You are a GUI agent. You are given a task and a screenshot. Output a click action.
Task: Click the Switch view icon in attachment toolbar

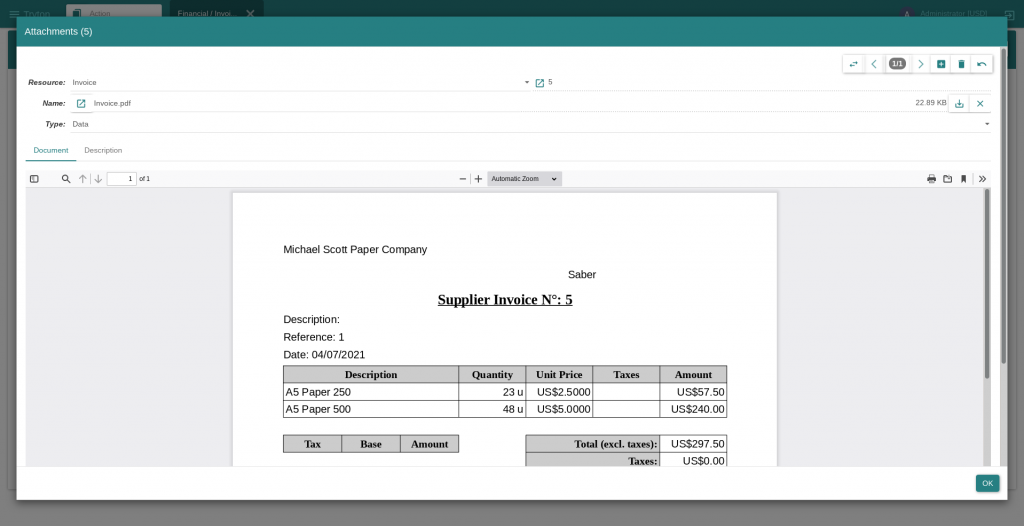coord(853,64)
